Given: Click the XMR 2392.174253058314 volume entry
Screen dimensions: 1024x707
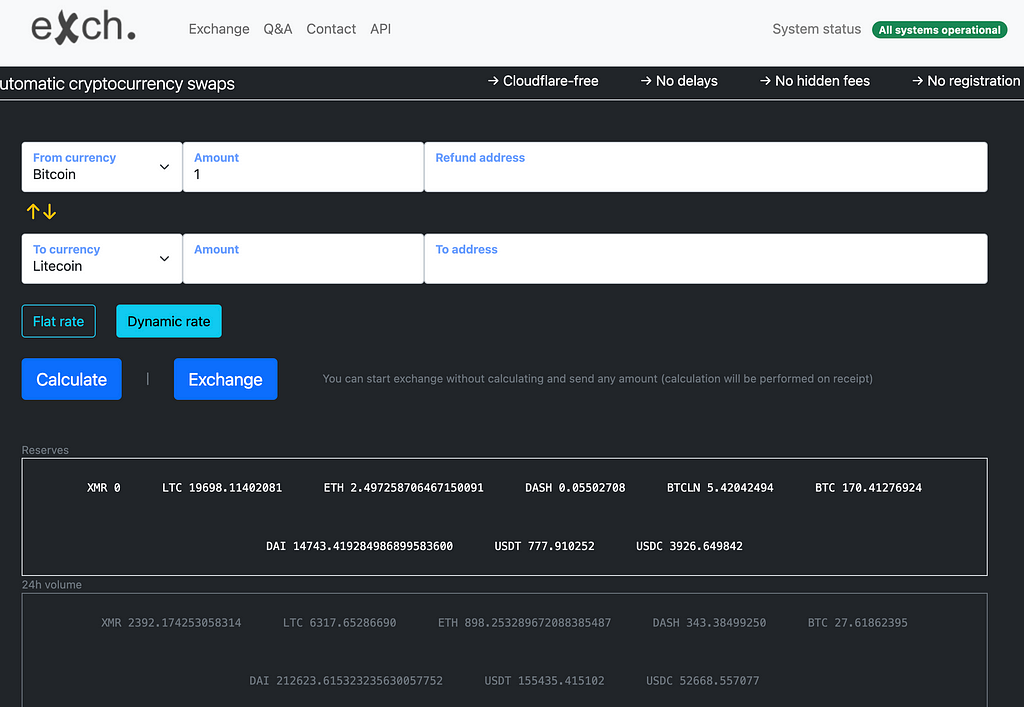Looking at the screenshot, I should [171, 623].
